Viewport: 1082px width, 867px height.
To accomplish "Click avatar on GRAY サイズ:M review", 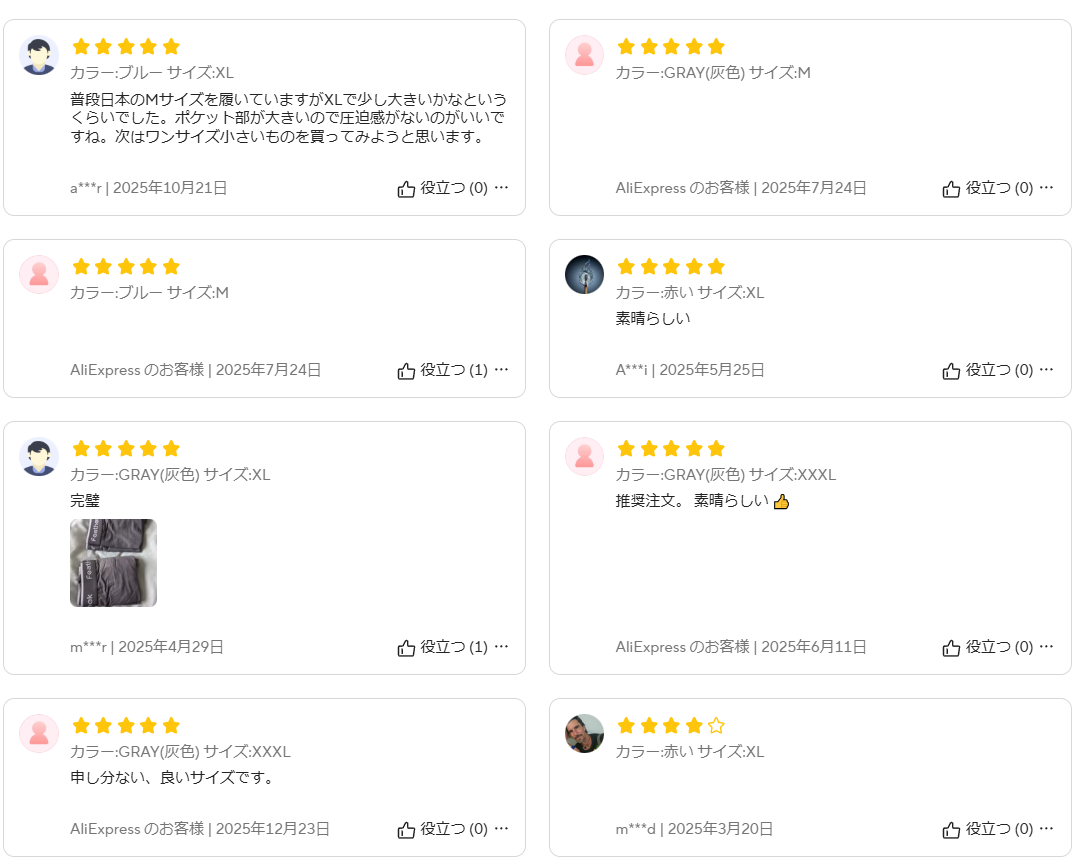I will pos(584,55).
